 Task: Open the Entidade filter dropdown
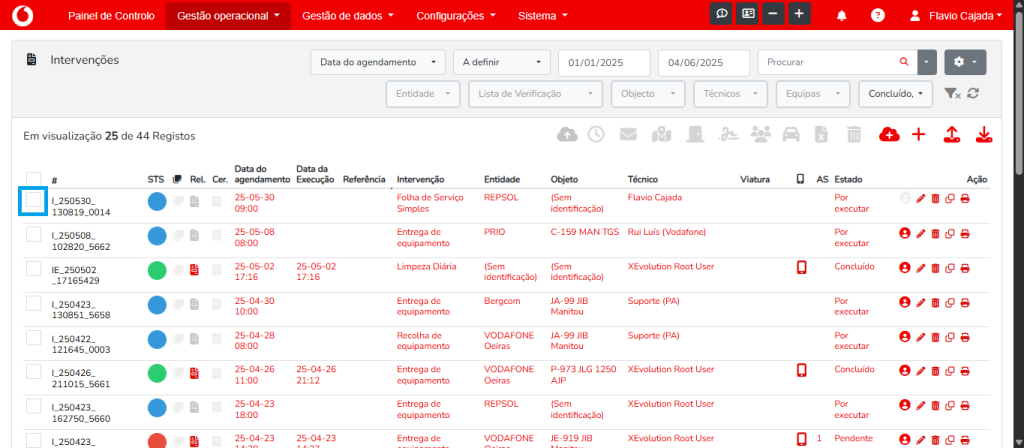coord(423,94)
